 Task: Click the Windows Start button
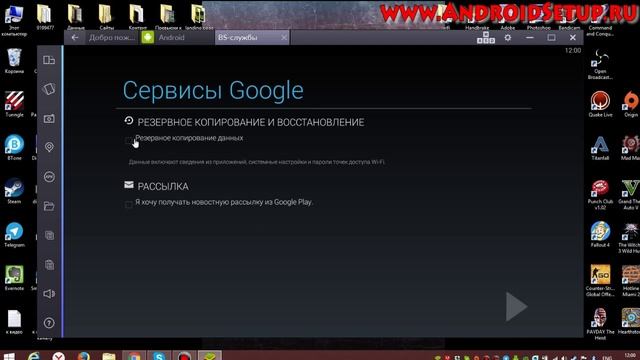tap(9, 356)
